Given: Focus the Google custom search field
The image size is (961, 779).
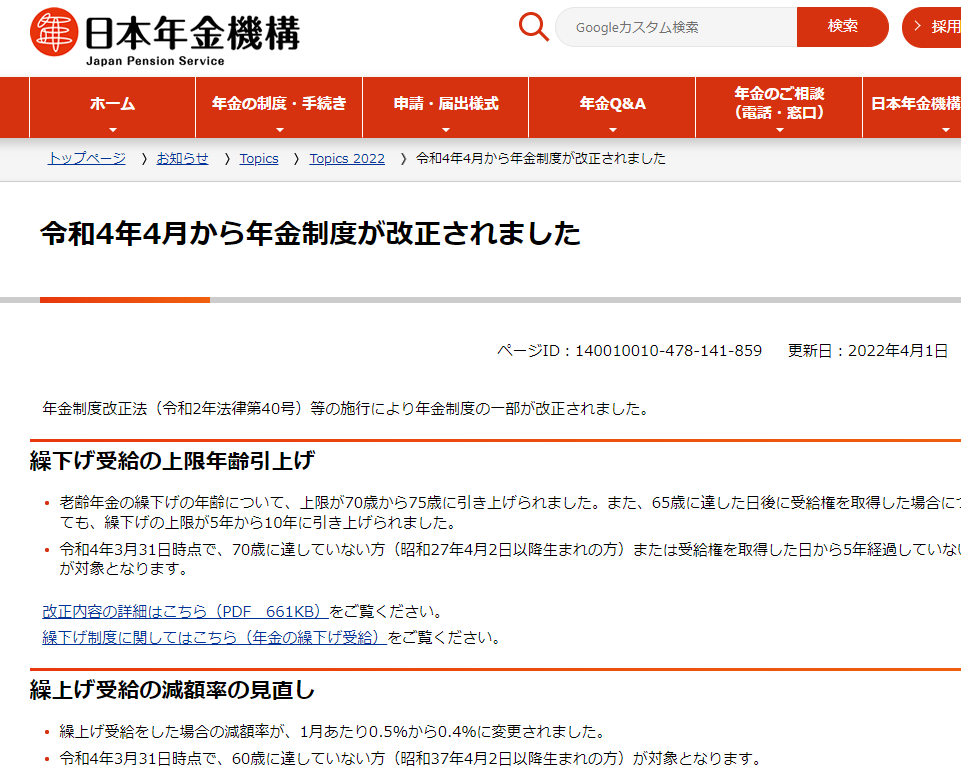Looking at the screenshot, I should point(676,27).
